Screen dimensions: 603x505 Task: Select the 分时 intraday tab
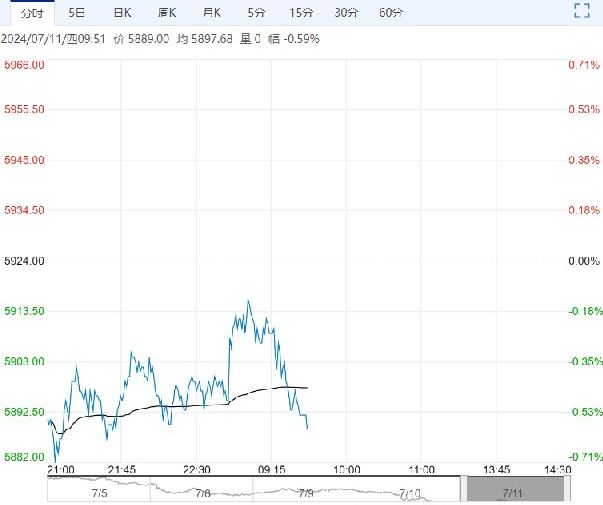pos(33,13)
